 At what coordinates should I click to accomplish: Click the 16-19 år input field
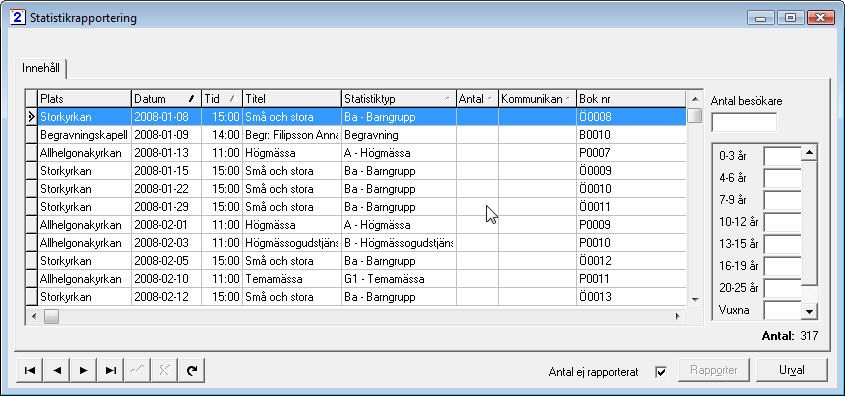(782, 266)
